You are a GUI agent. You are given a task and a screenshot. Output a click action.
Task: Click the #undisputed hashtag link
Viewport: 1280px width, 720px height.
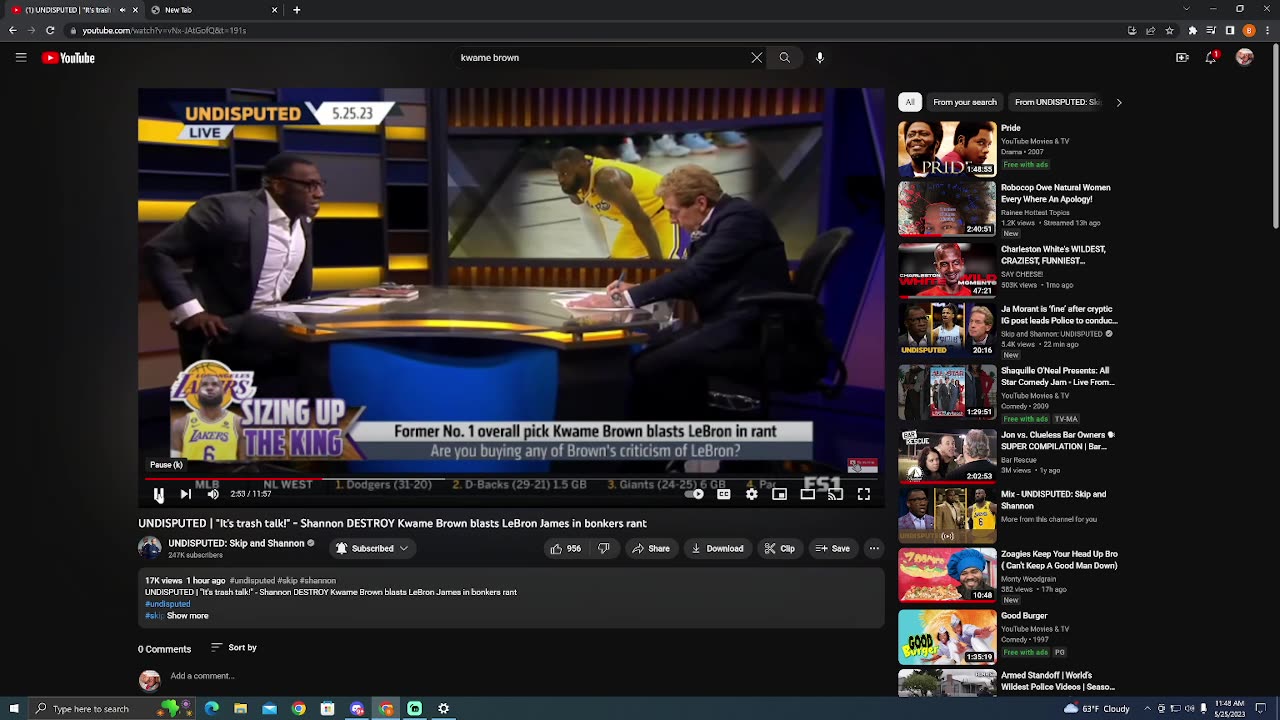coord(167,604)
